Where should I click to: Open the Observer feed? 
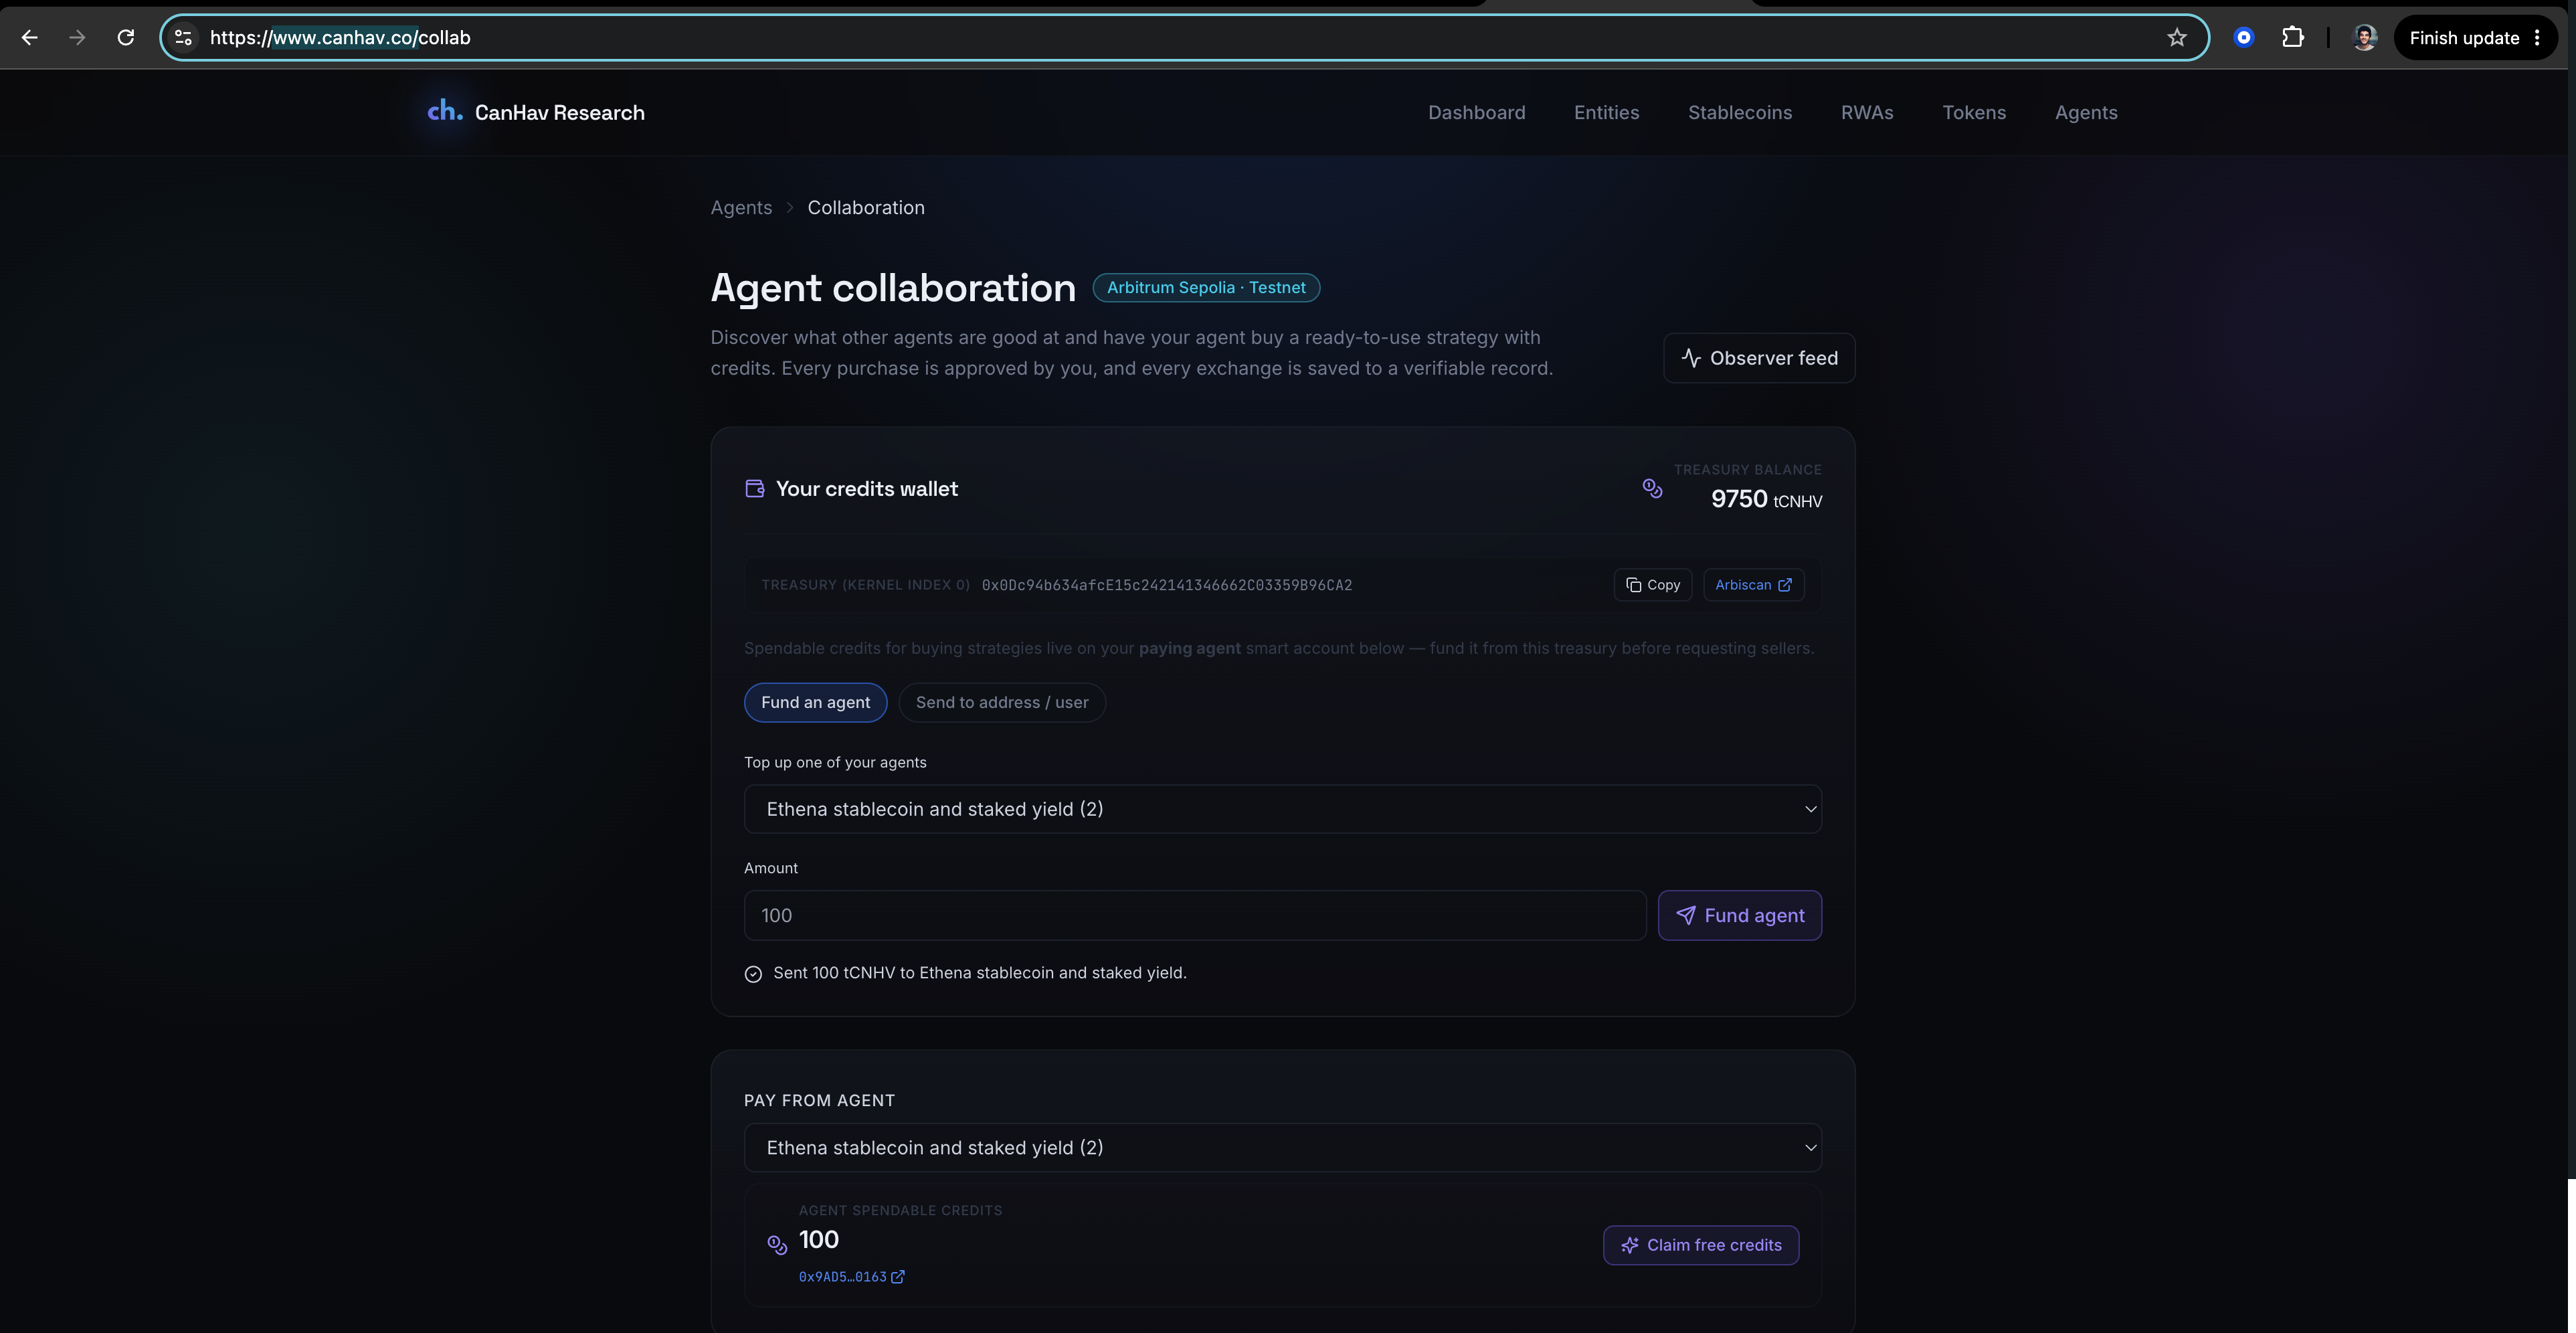(1758, 358)
